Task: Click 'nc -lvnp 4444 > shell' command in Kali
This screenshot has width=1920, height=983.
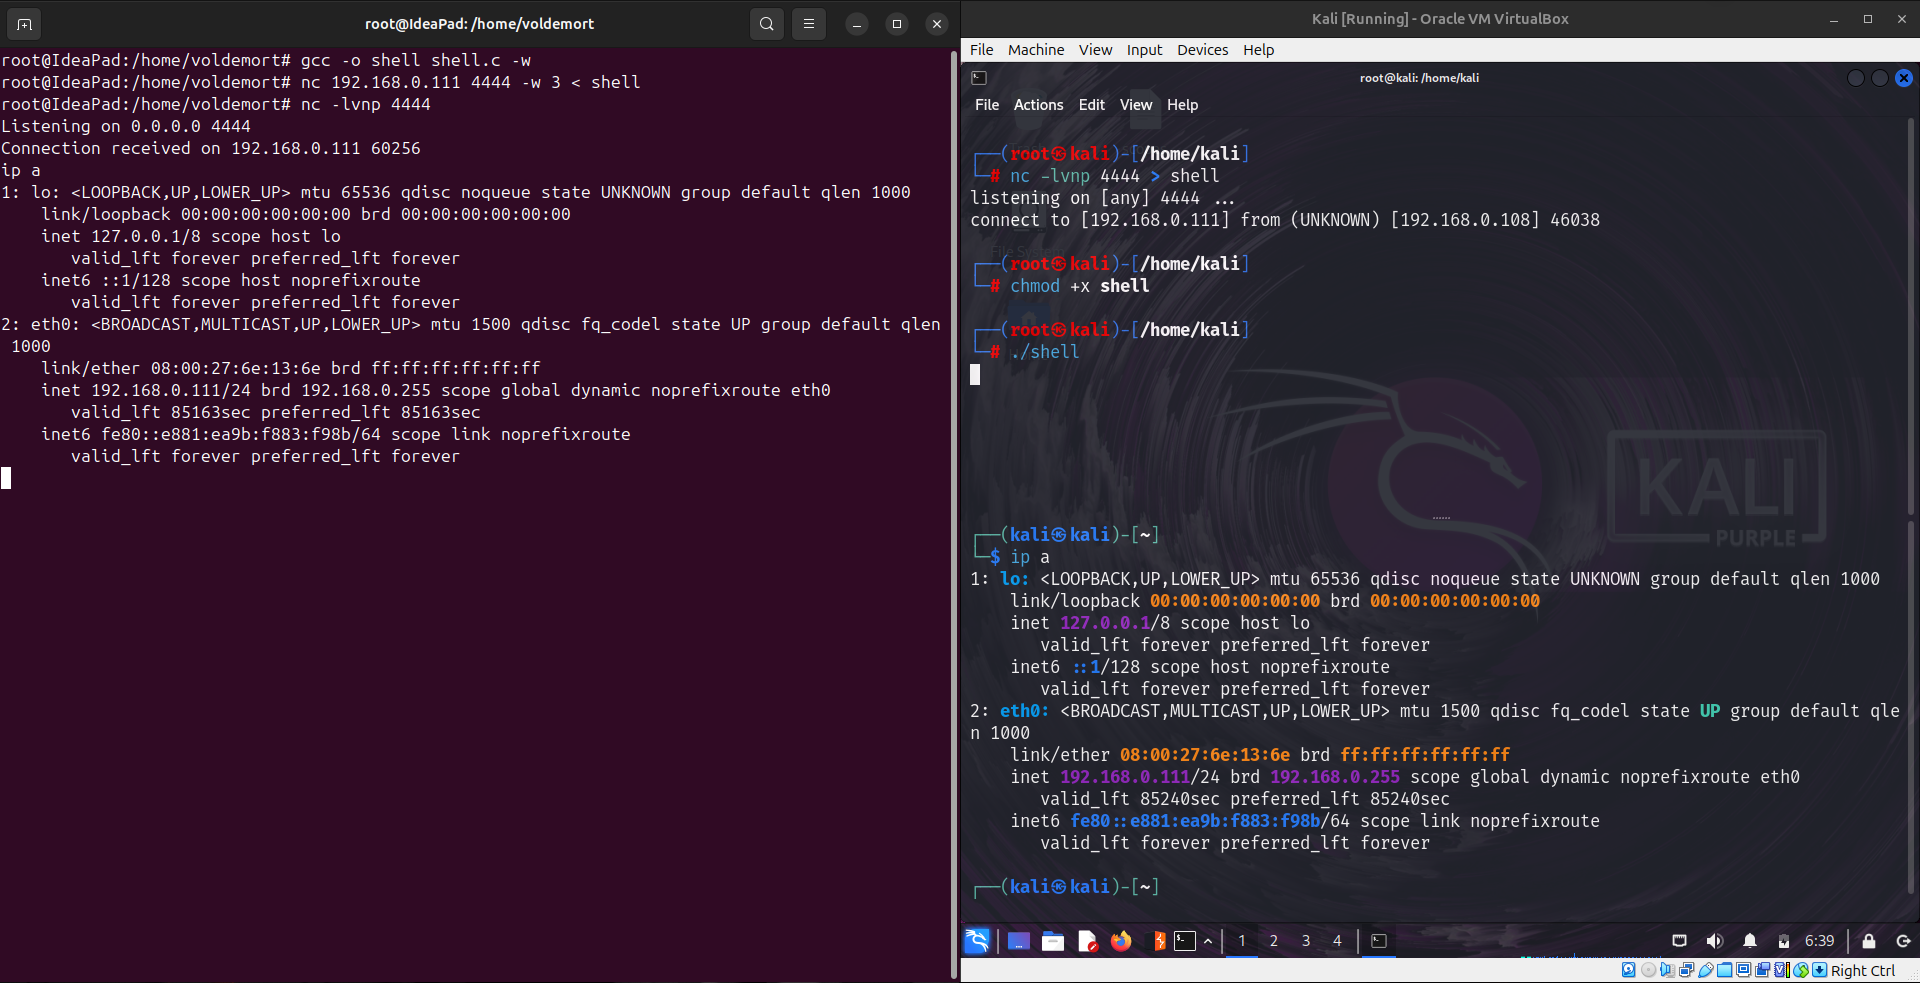Action: coord(1114,176)
